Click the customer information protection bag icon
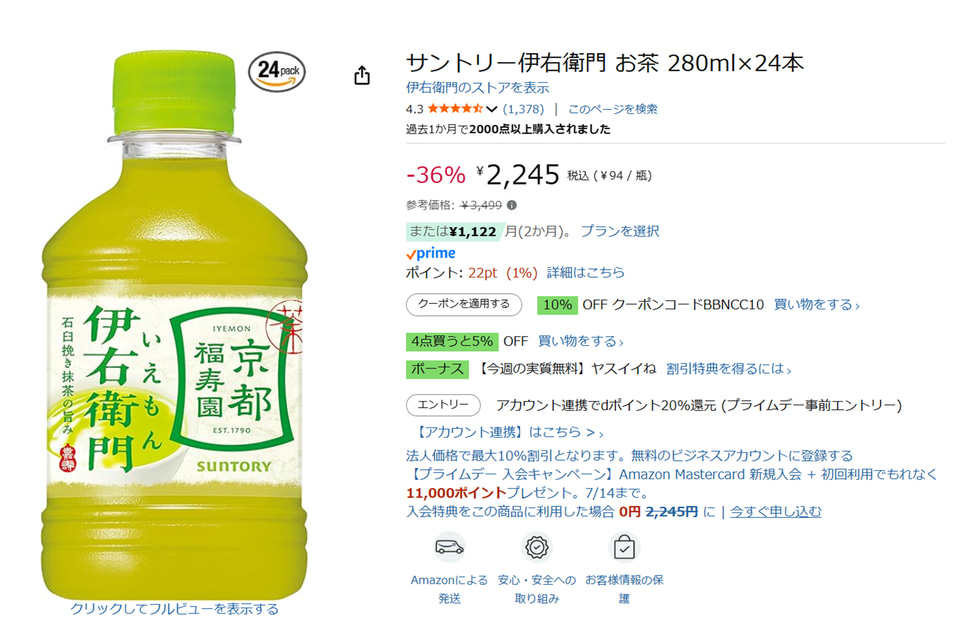The width and height of the screenshot is (960, 640). coord(624,547)
